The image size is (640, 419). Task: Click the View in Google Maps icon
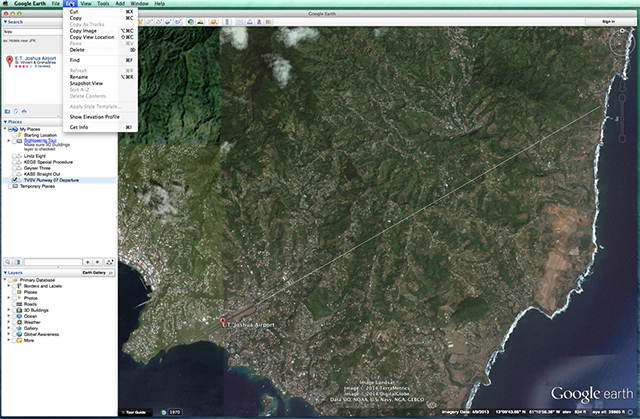tap(259, 22)
